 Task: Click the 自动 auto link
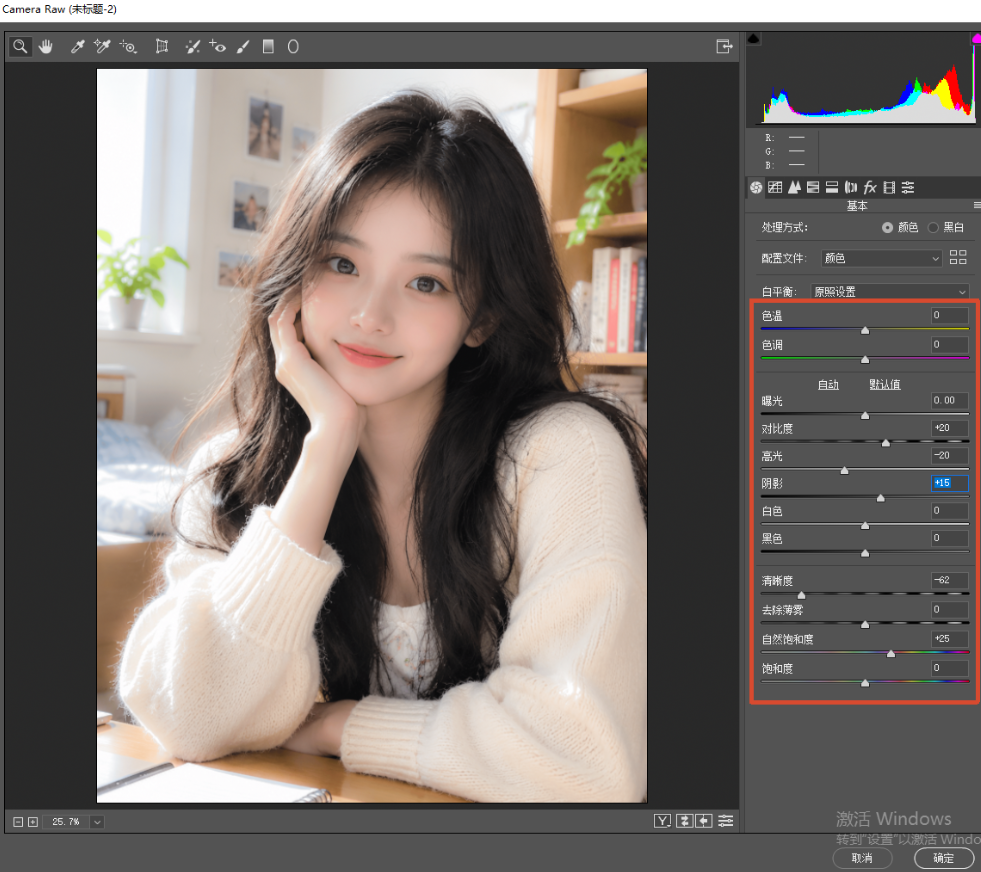[828, 384]
